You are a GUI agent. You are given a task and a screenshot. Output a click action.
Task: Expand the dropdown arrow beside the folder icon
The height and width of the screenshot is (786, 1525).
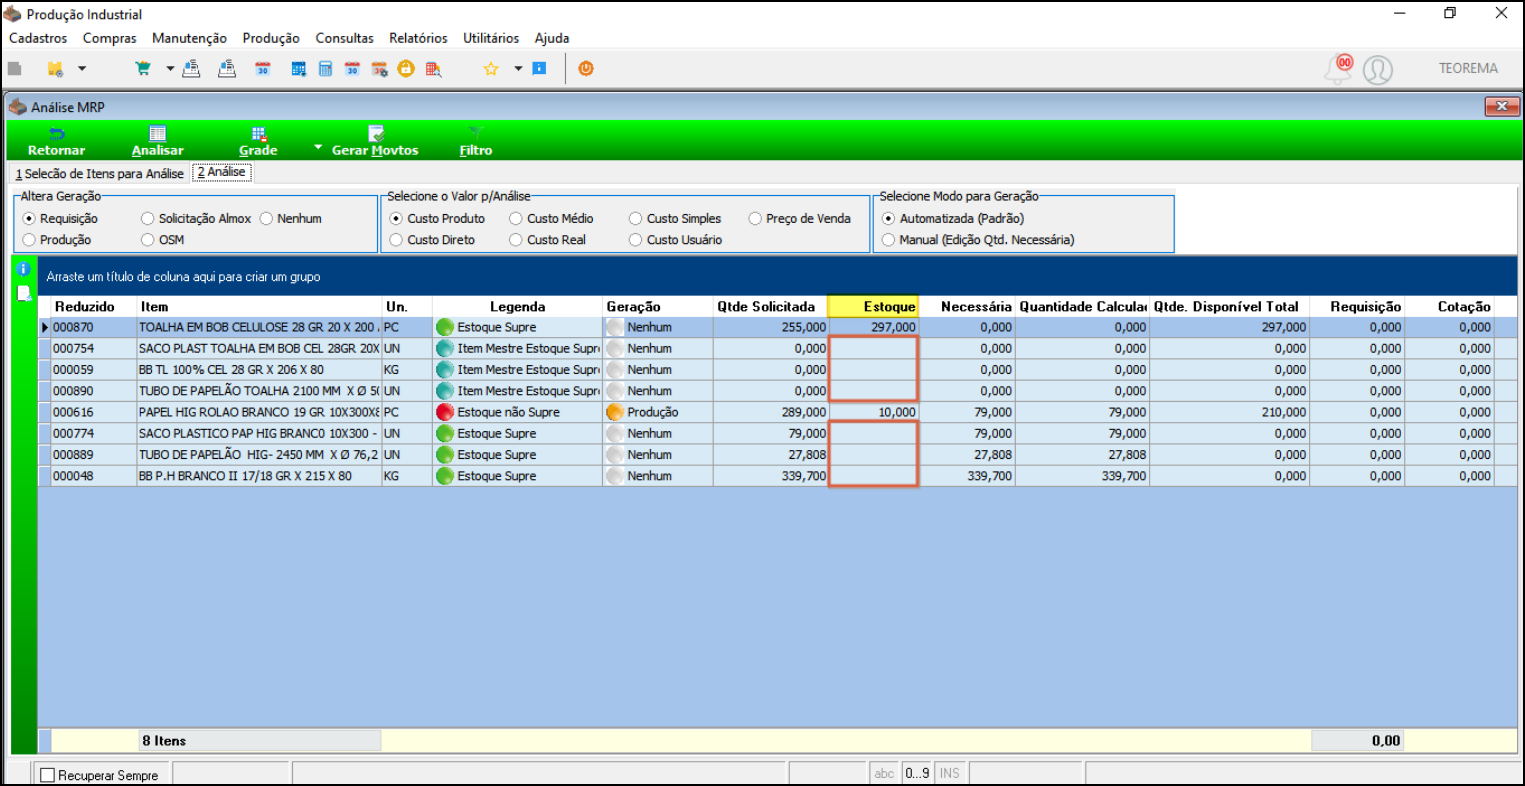[x=82, y=69]
